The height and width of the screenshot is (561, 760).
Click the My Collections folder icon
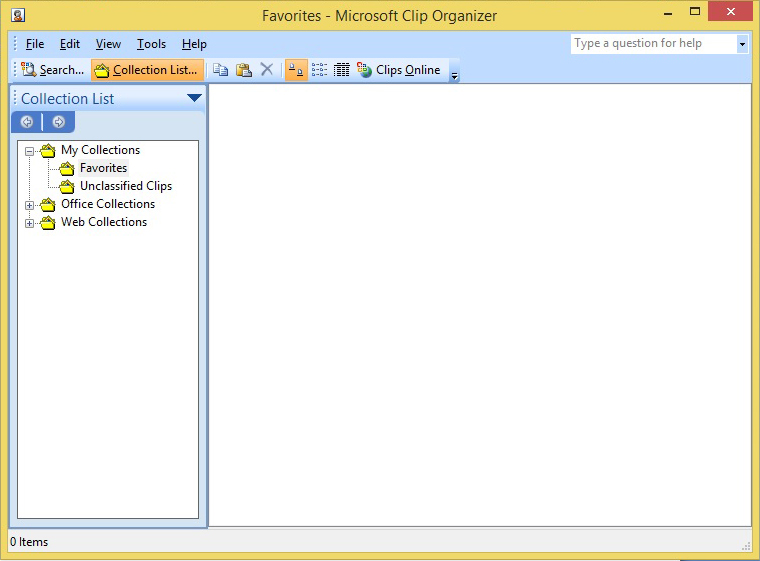[48, 150]
